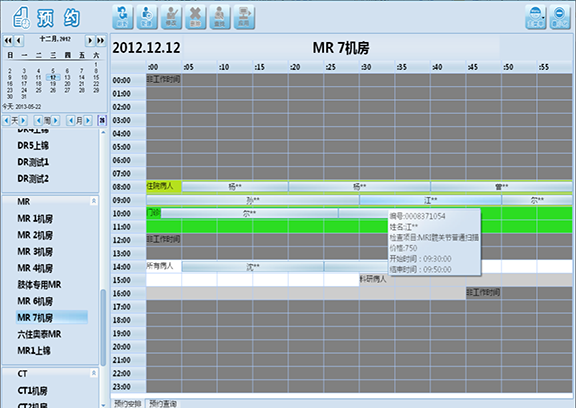Go to previous month in mini calendar
Image resolution: width=576 pixels, height=408 pixels.
[19, 40]
